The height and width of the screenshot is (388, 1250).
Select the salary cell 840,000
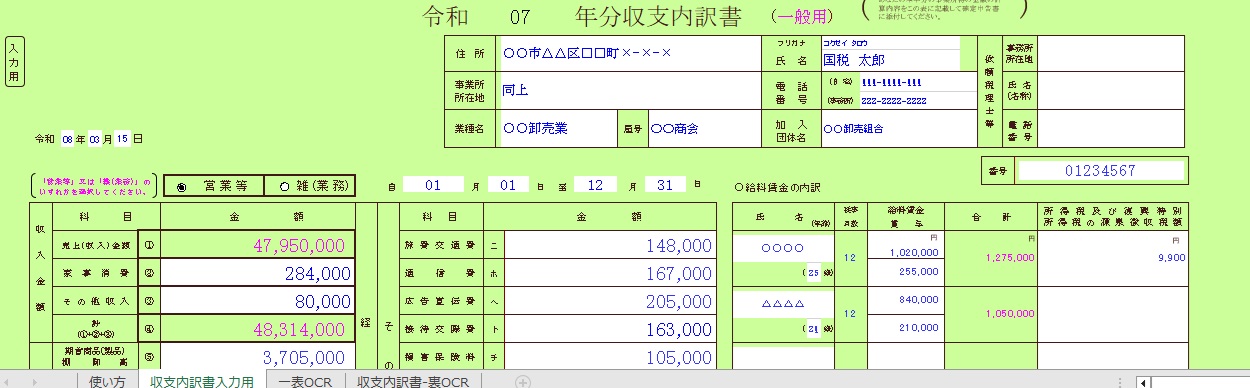coord(905,299)
